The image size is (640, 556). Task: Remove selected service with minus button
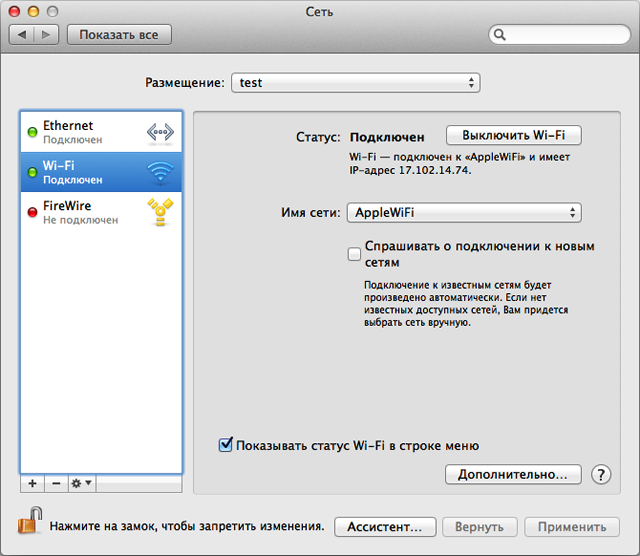click(56, 483)
